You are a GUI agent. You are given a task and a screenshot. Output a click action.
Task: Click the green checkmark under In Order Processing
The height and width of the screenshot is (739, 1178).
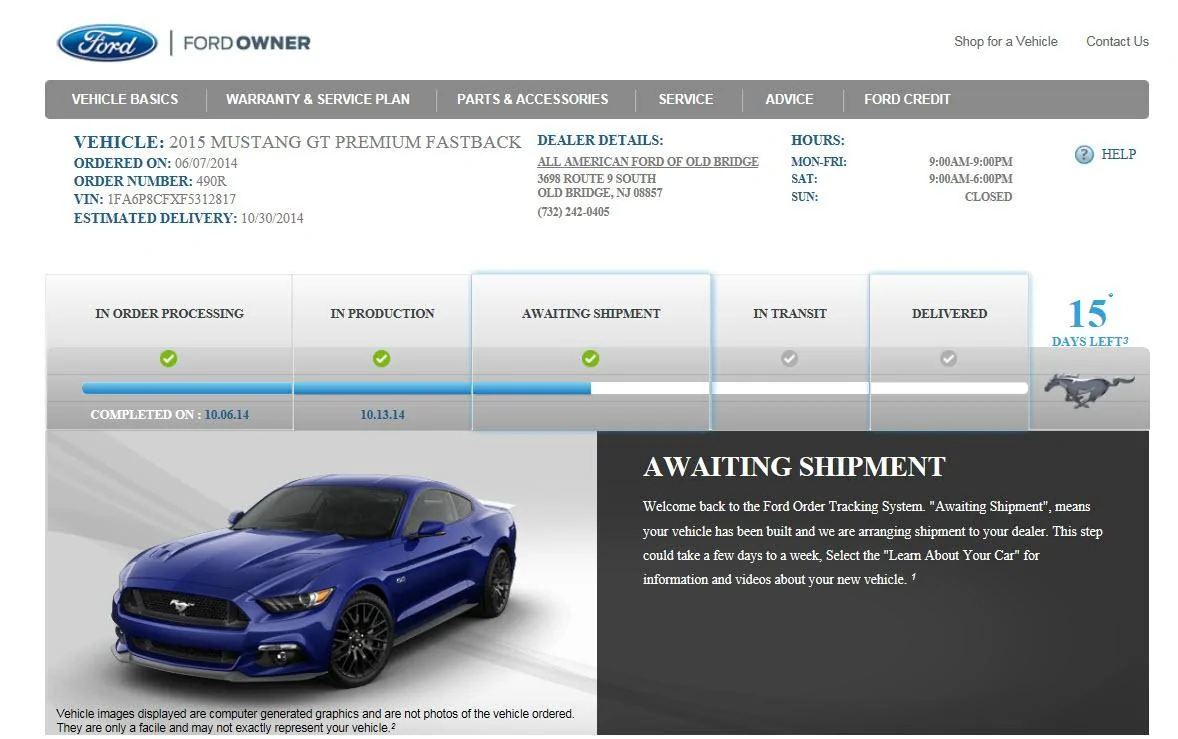[168, 359]
